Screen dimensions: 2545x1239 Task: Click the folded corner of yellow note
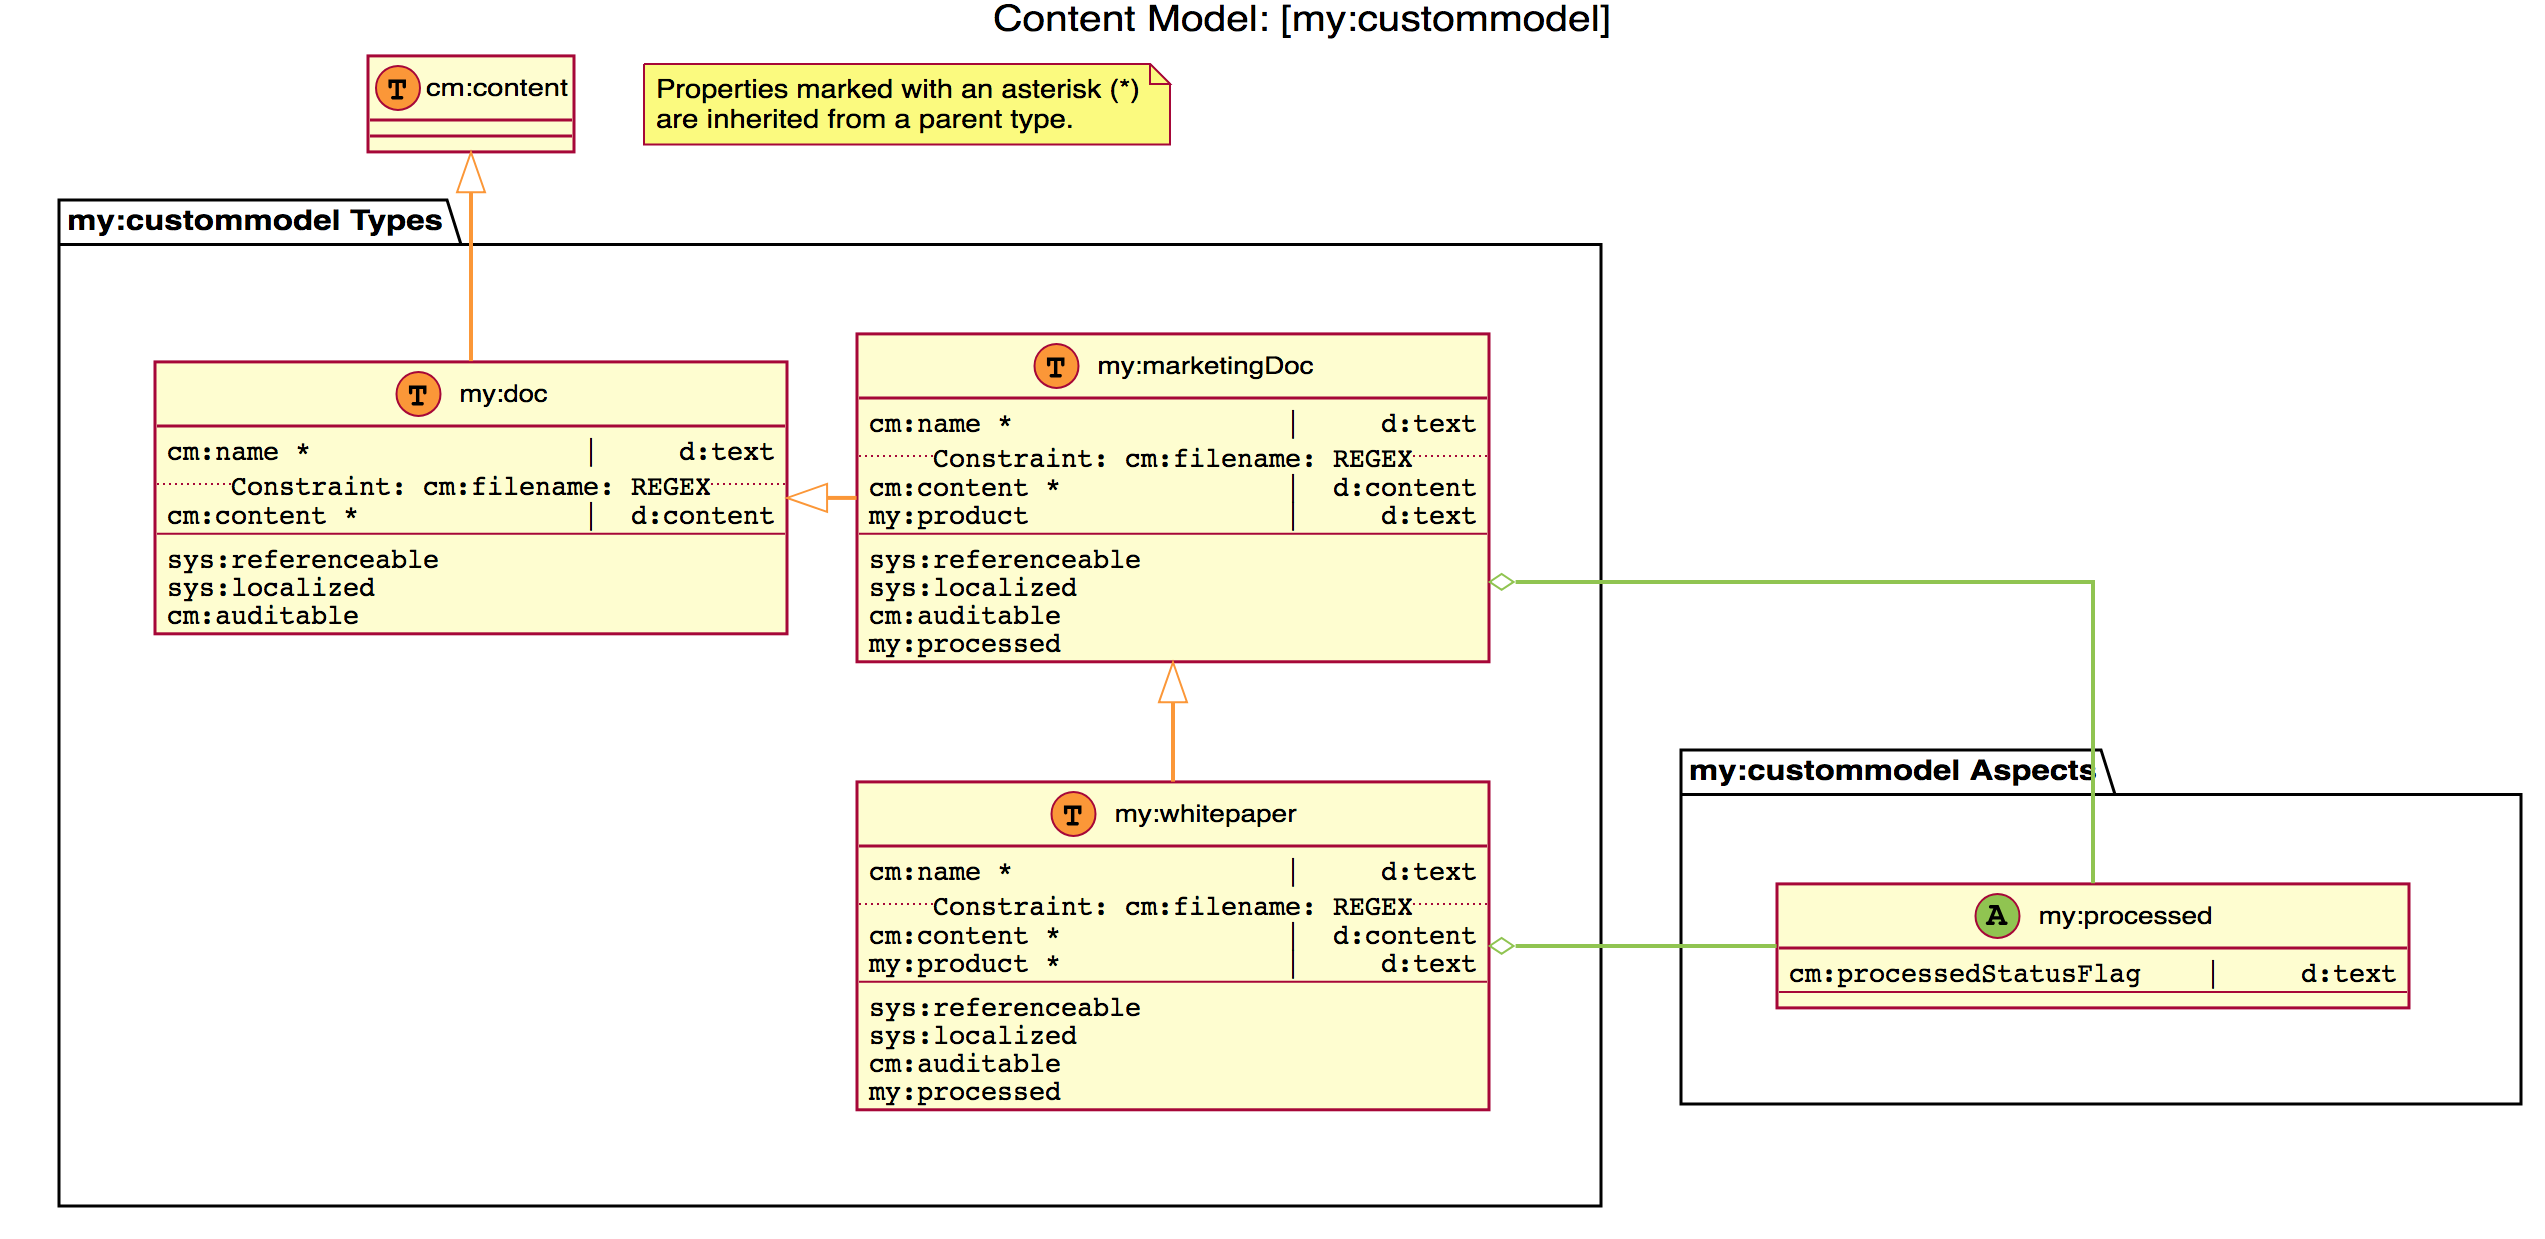[x=1159, y=74]
